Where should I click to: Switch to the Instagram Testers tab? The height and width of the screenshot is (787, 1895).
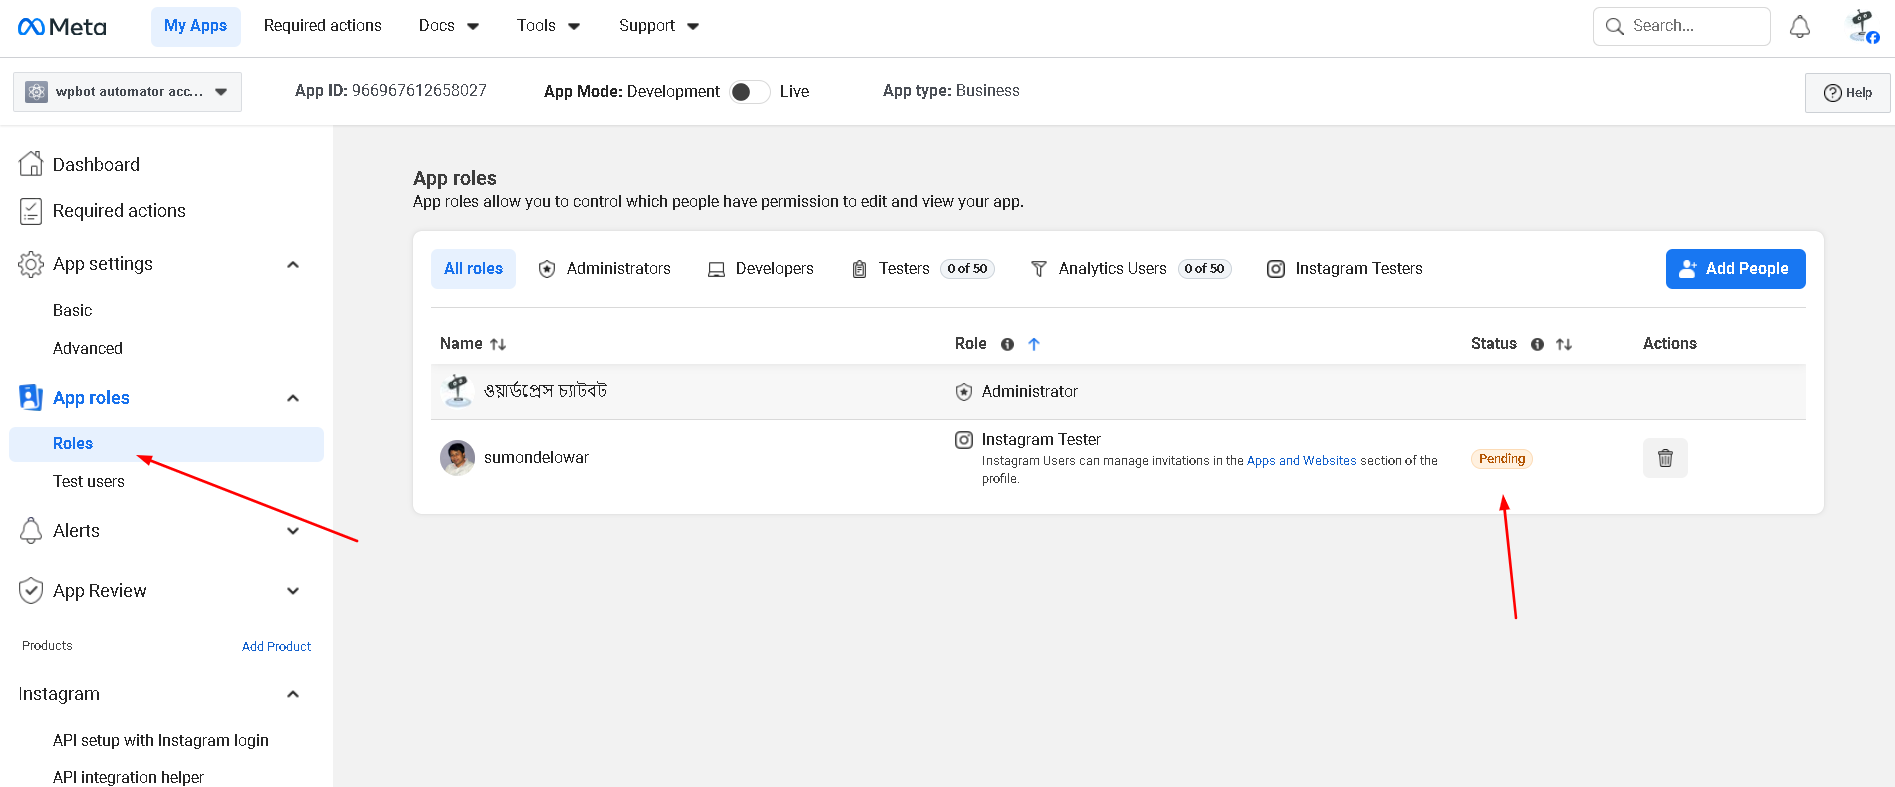click(1344, 269)
